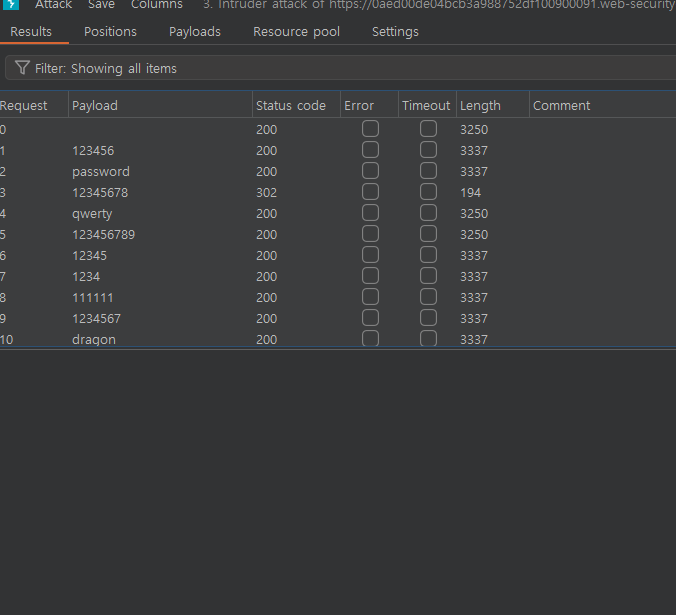Select the payload 'password' cell

101,172
